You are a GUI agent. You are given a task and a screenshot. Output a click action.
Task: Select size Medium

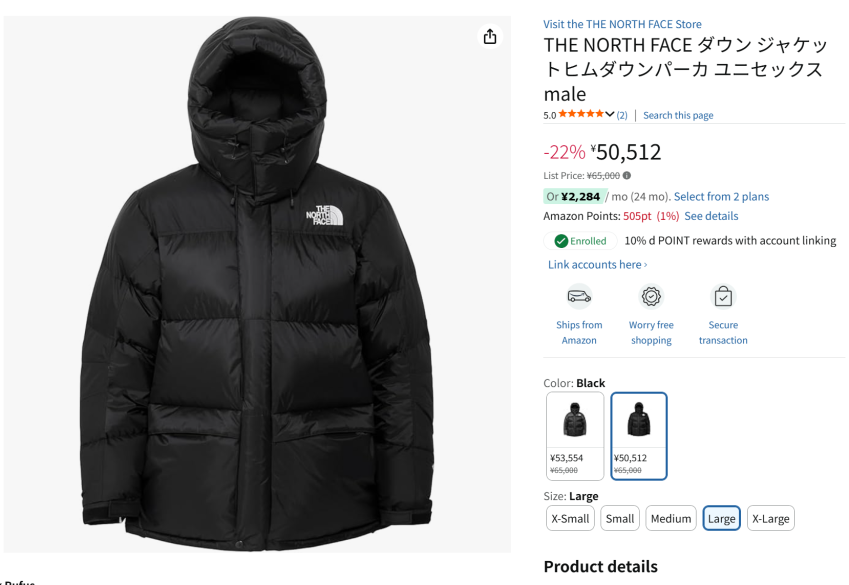(671, 518)
